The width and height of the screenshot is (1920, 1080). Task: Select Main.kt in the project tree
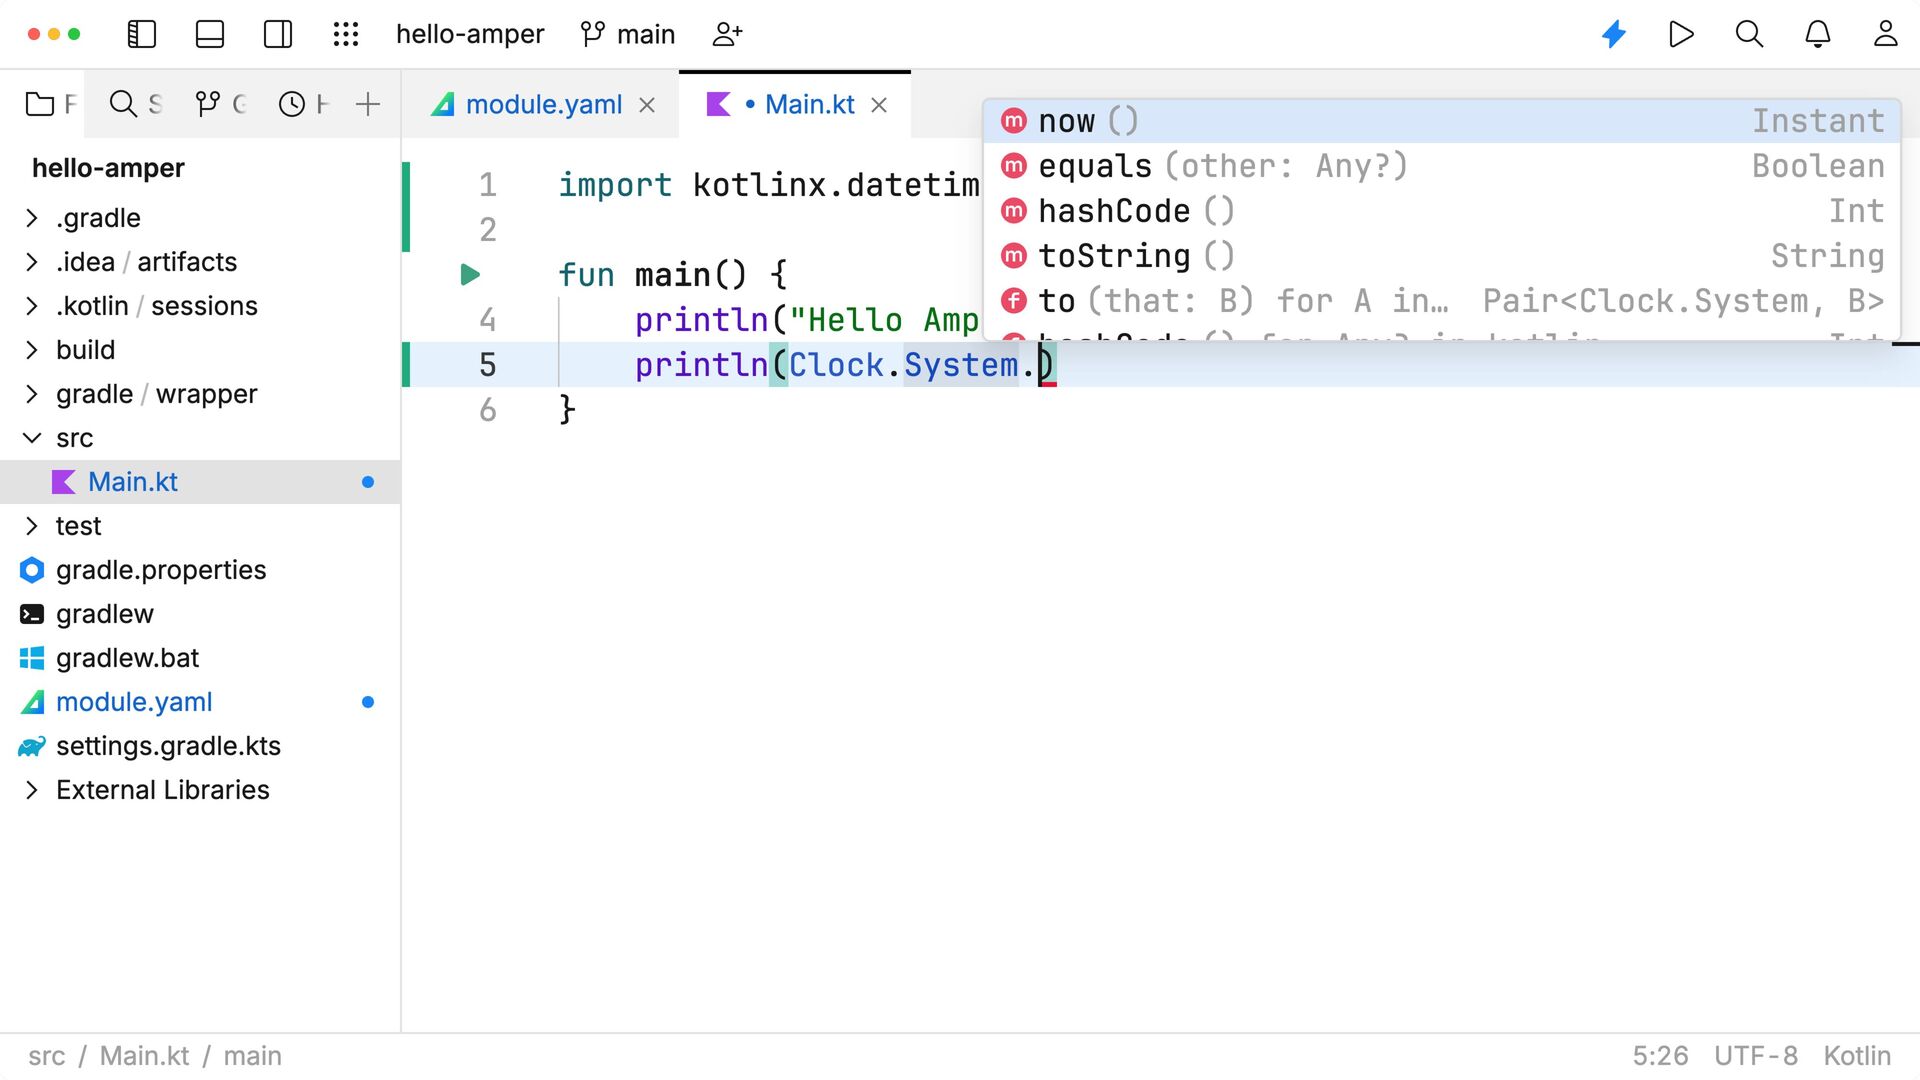[x=200, y=482]
